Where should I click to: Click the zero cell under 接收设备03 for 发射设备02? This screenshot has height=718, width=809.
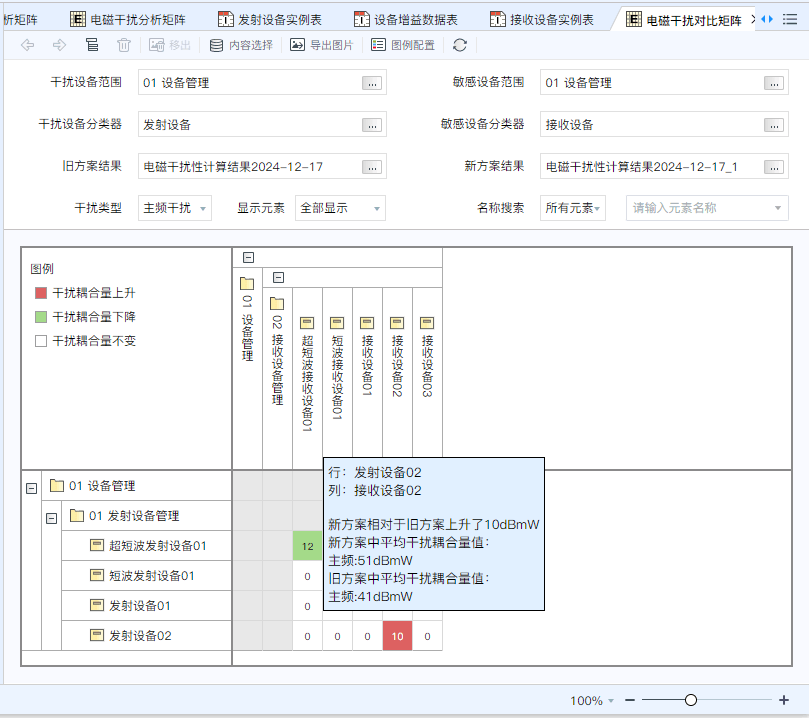(427, 636)
